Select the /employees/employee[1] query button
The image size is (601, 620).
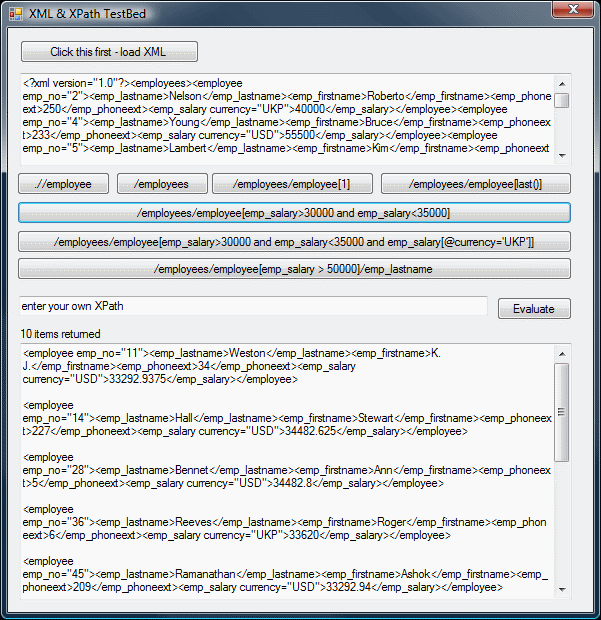(292, 184)
